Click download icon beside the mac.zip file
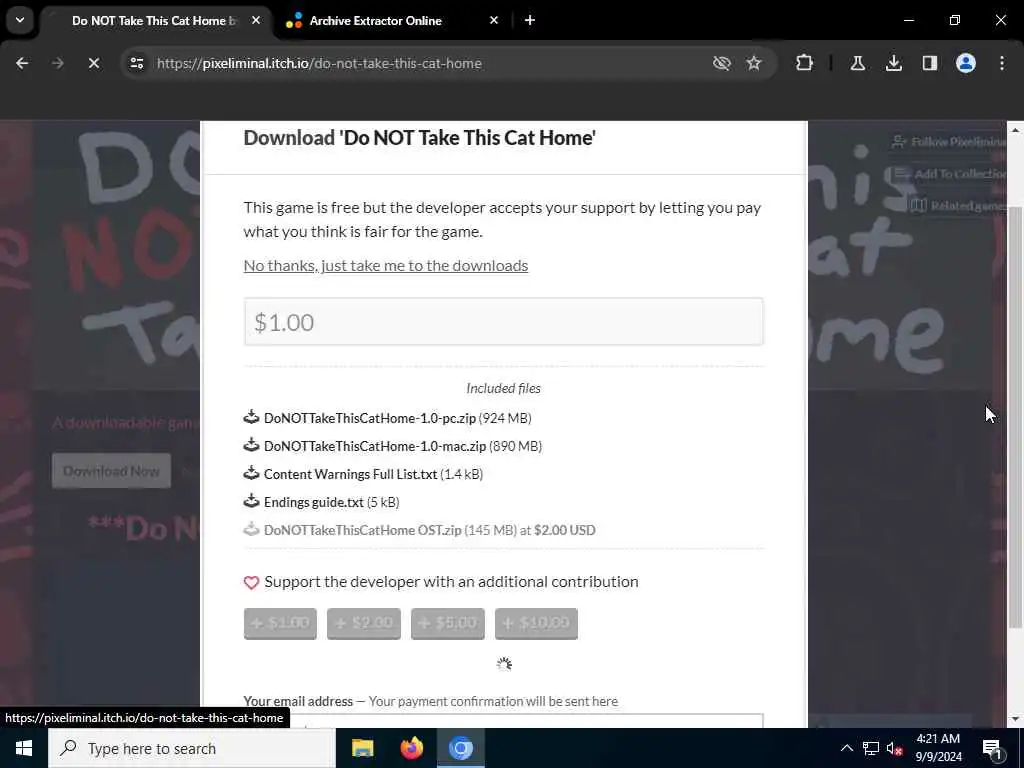 pos(251,445)
